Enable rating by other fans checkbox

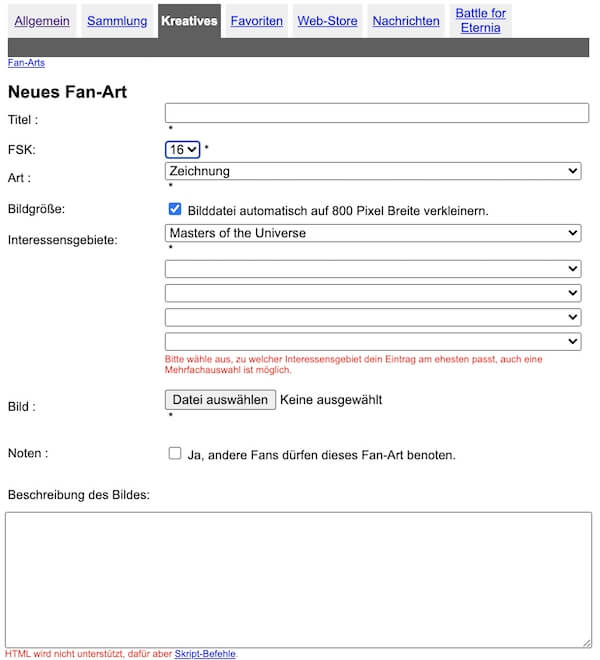click(175, 453)
